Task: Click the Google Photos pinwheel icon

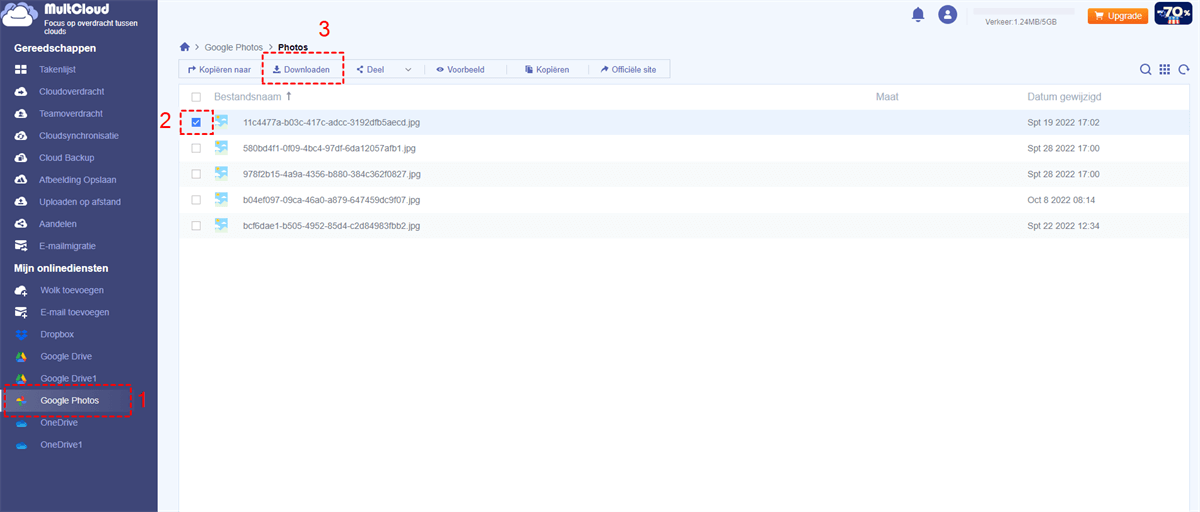Action: pyautogui.click(x=20, y=401)
